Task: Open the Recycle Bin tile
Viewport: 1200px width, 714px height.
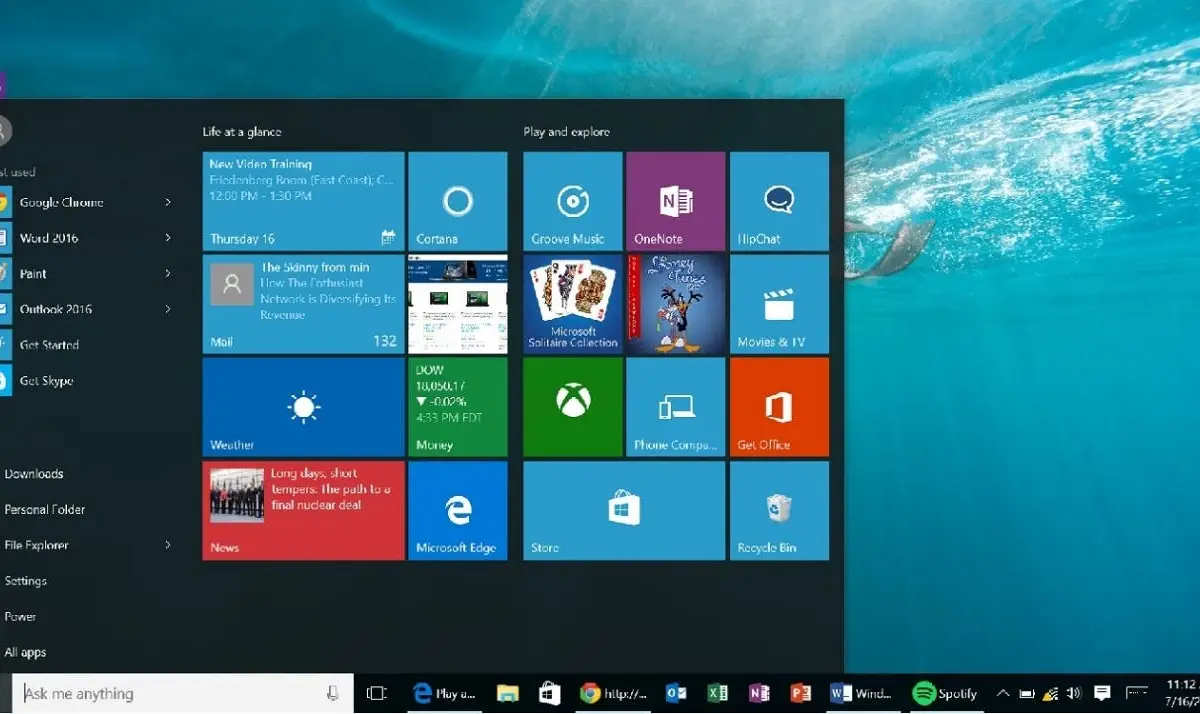Action: (x=779, y=510)
